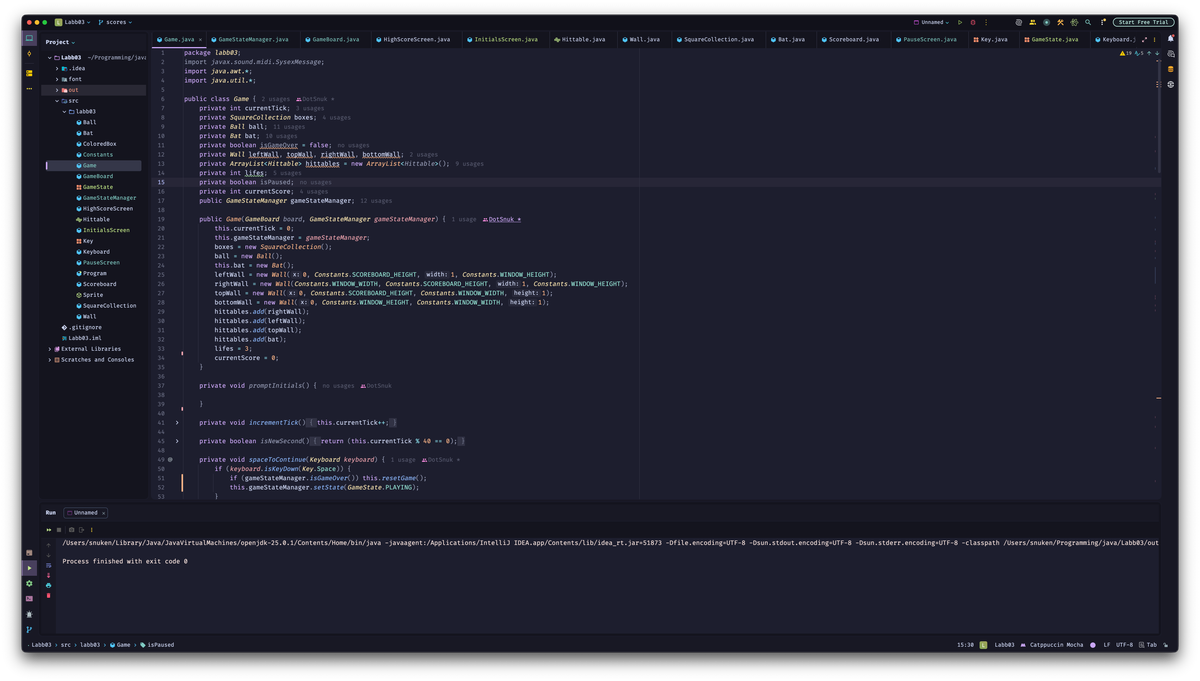Click the Run button in the top toolbar

point(960,22)
